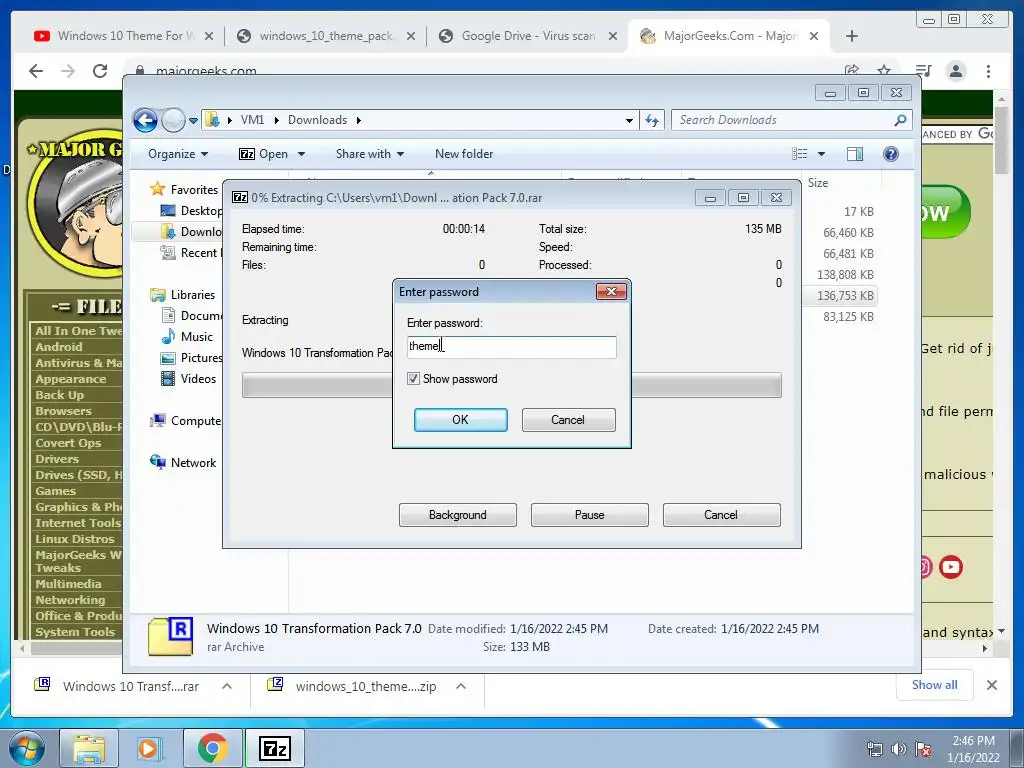Close the Enter password dialog

pyautogui.click(x=611, y=291)
